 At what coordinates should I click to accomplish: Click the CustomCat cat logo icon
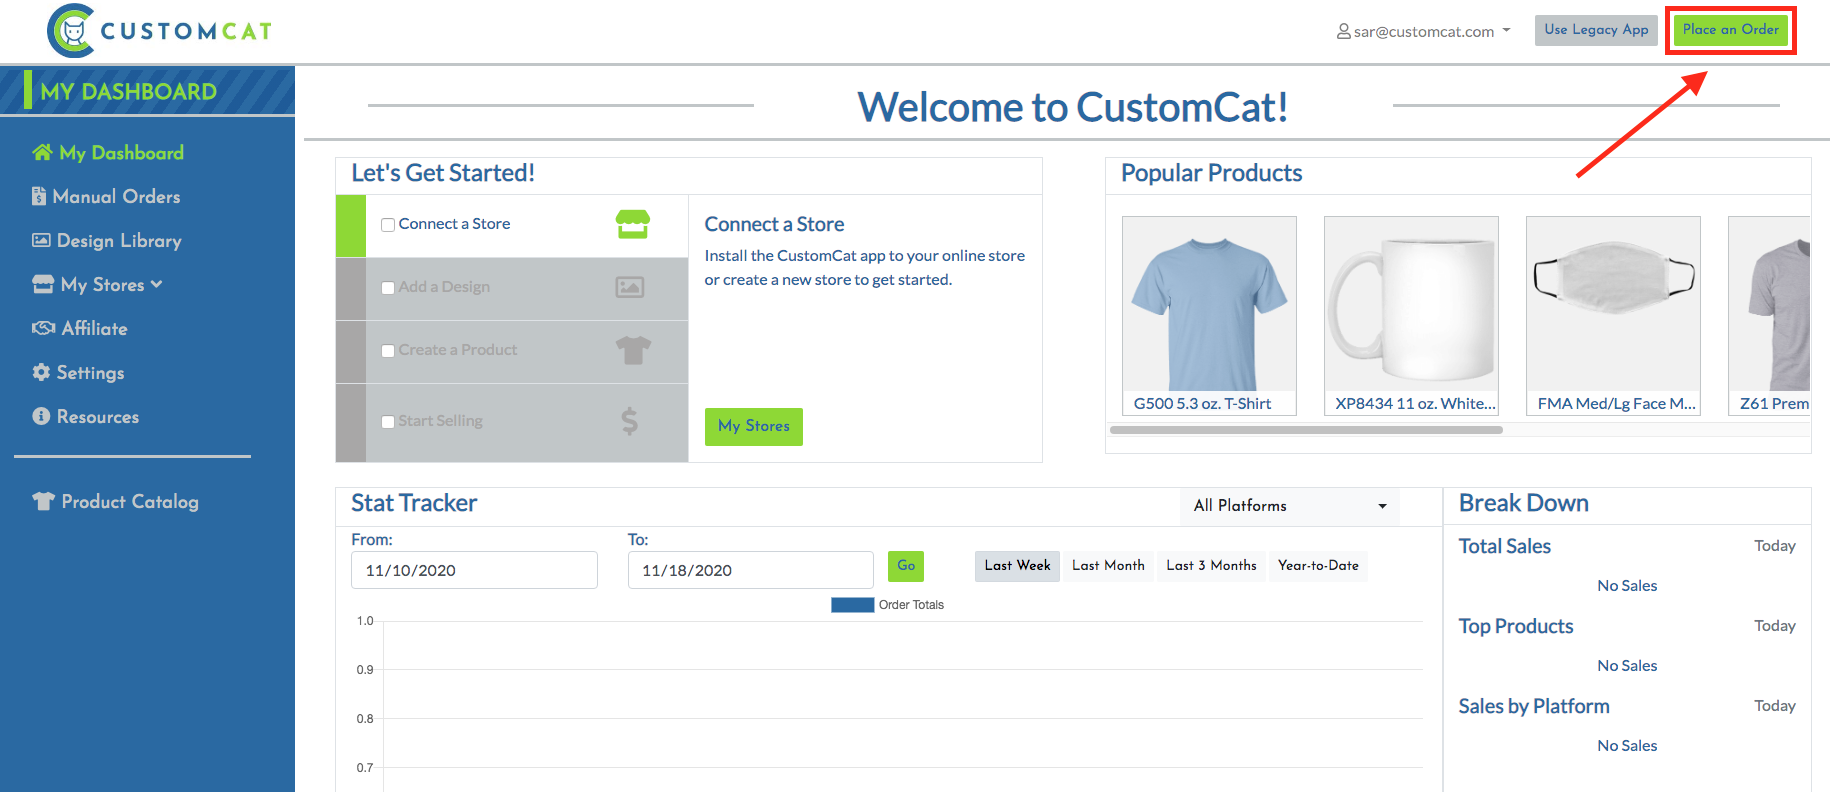(x=72, y=31)
